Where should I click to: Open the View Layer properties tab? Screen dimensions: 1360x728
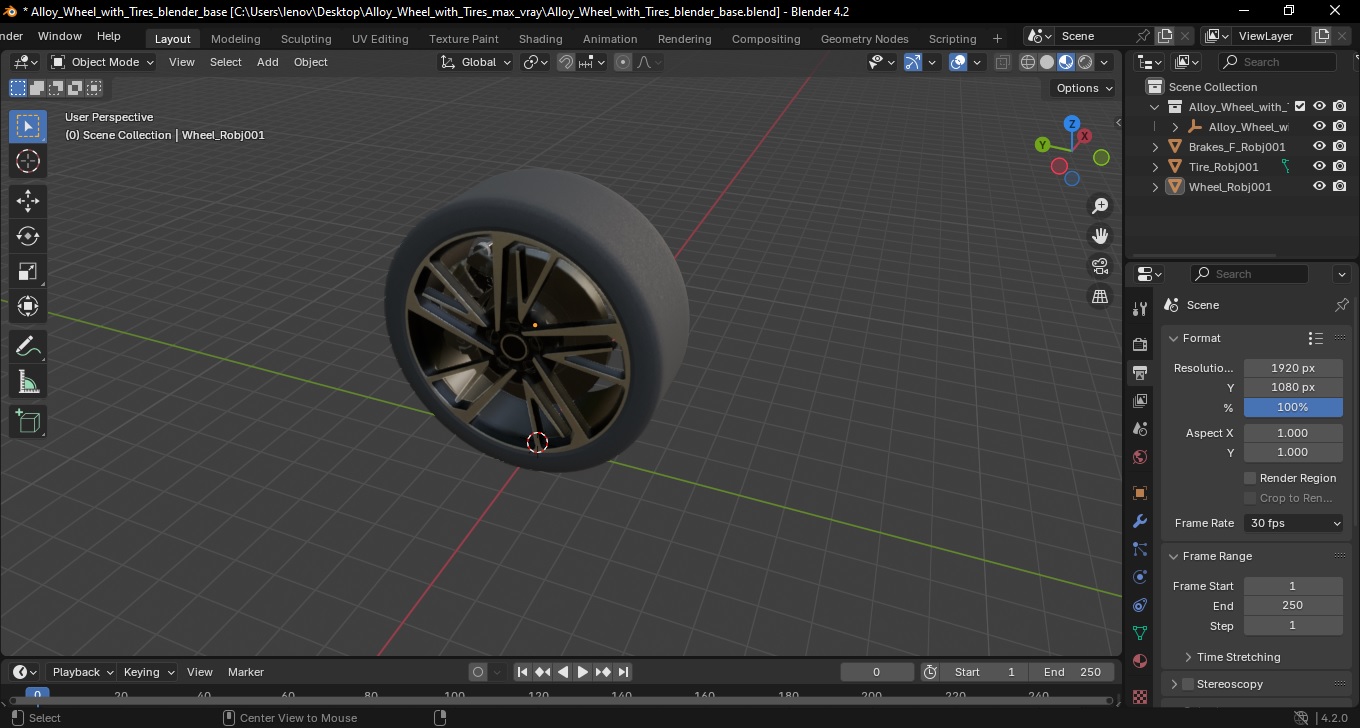coord(1140,401)
